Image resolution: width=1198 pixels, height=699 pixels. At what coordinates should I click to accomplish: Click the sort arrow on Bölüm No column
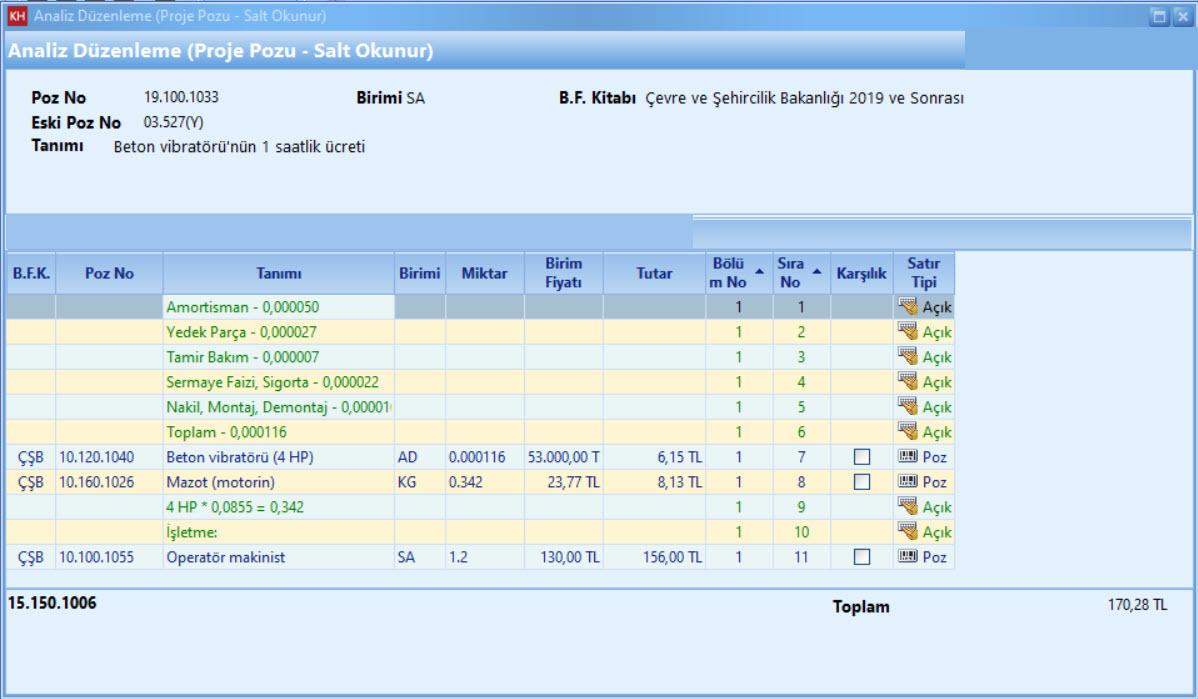tap(759, 271)
